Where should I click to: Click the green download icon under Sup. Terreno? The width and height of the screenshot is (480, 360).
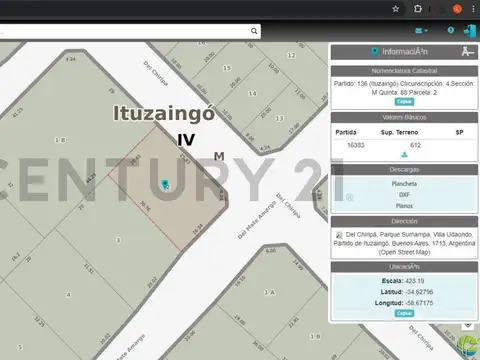tap(404, 154)
